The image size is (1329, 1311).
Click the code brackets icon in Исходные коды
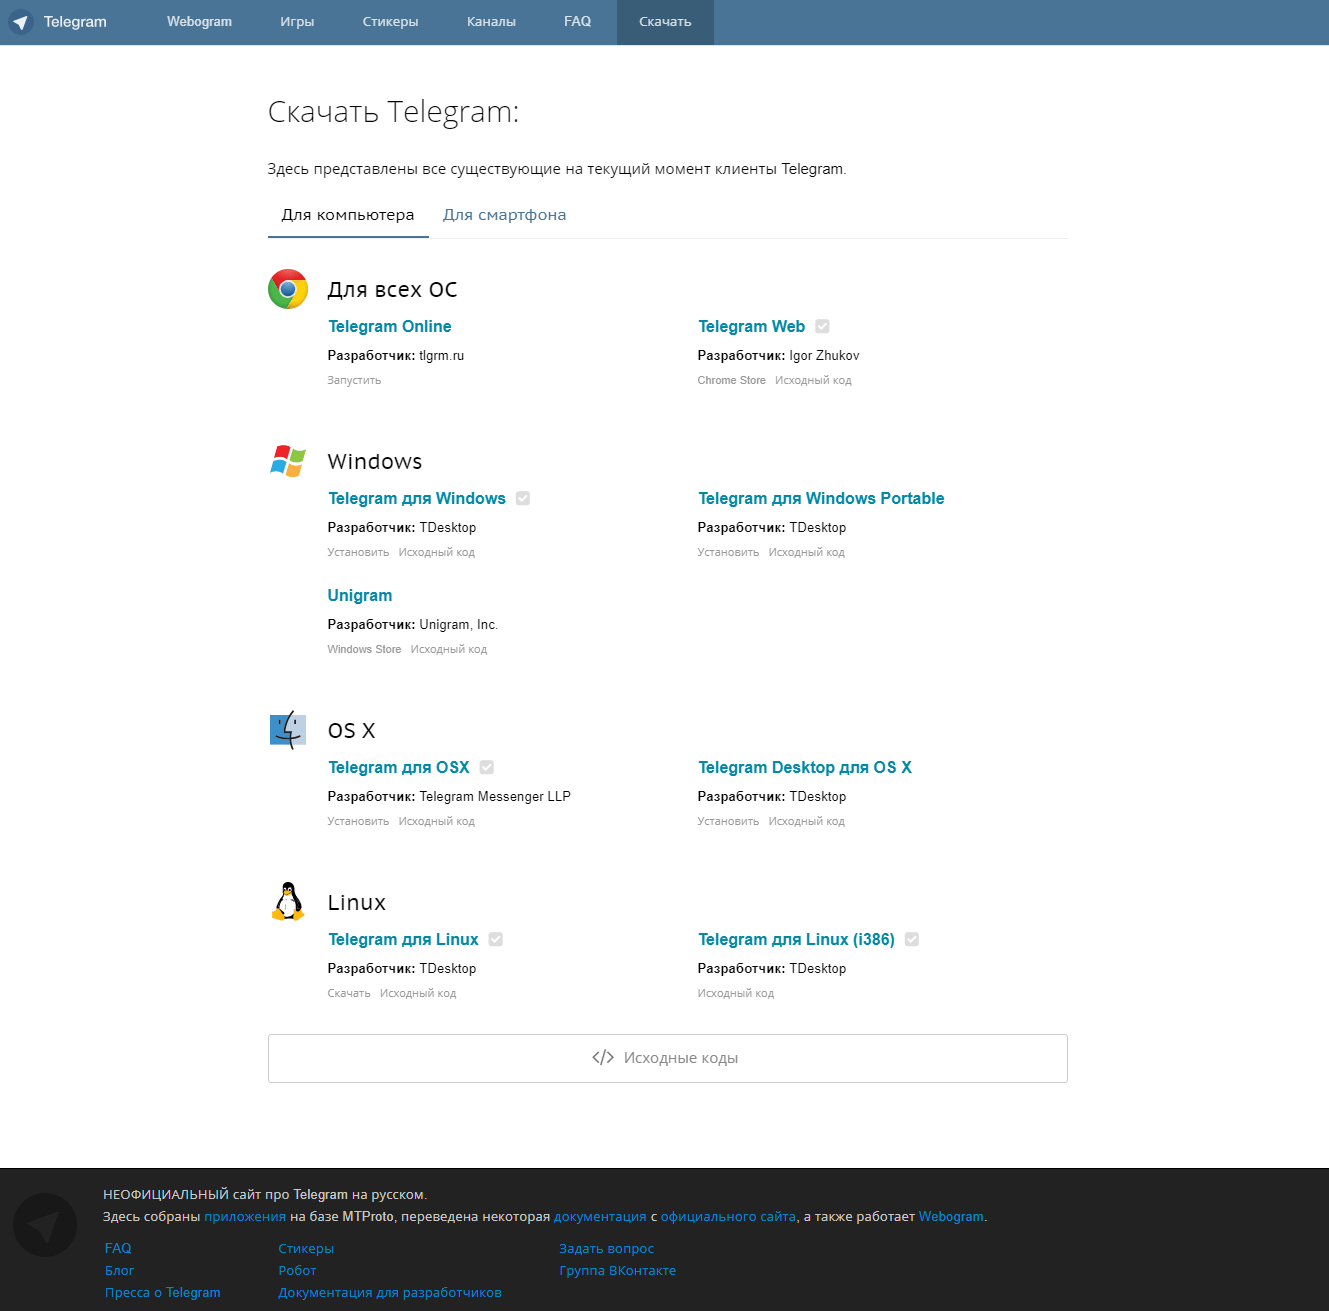coord(603,1058)
